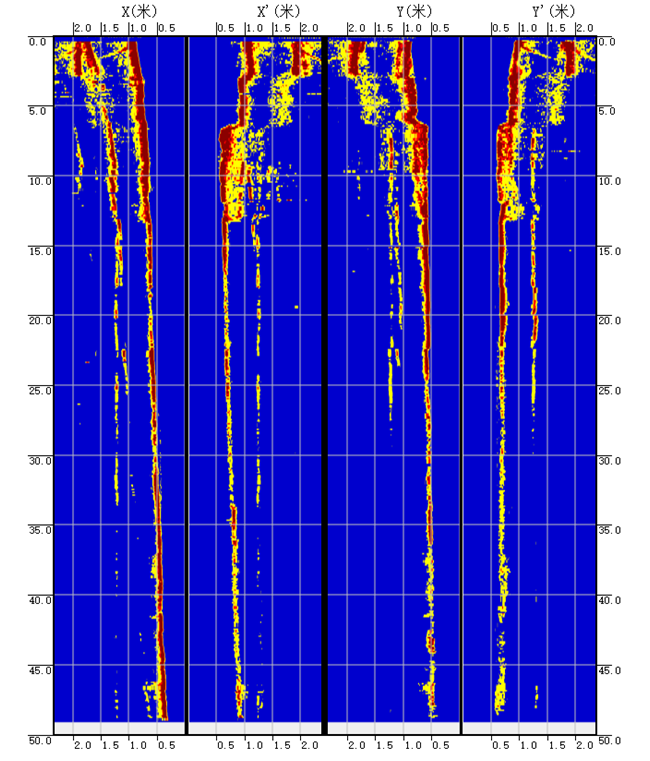Click top 1.5 tick of X panel

(111, 28)
